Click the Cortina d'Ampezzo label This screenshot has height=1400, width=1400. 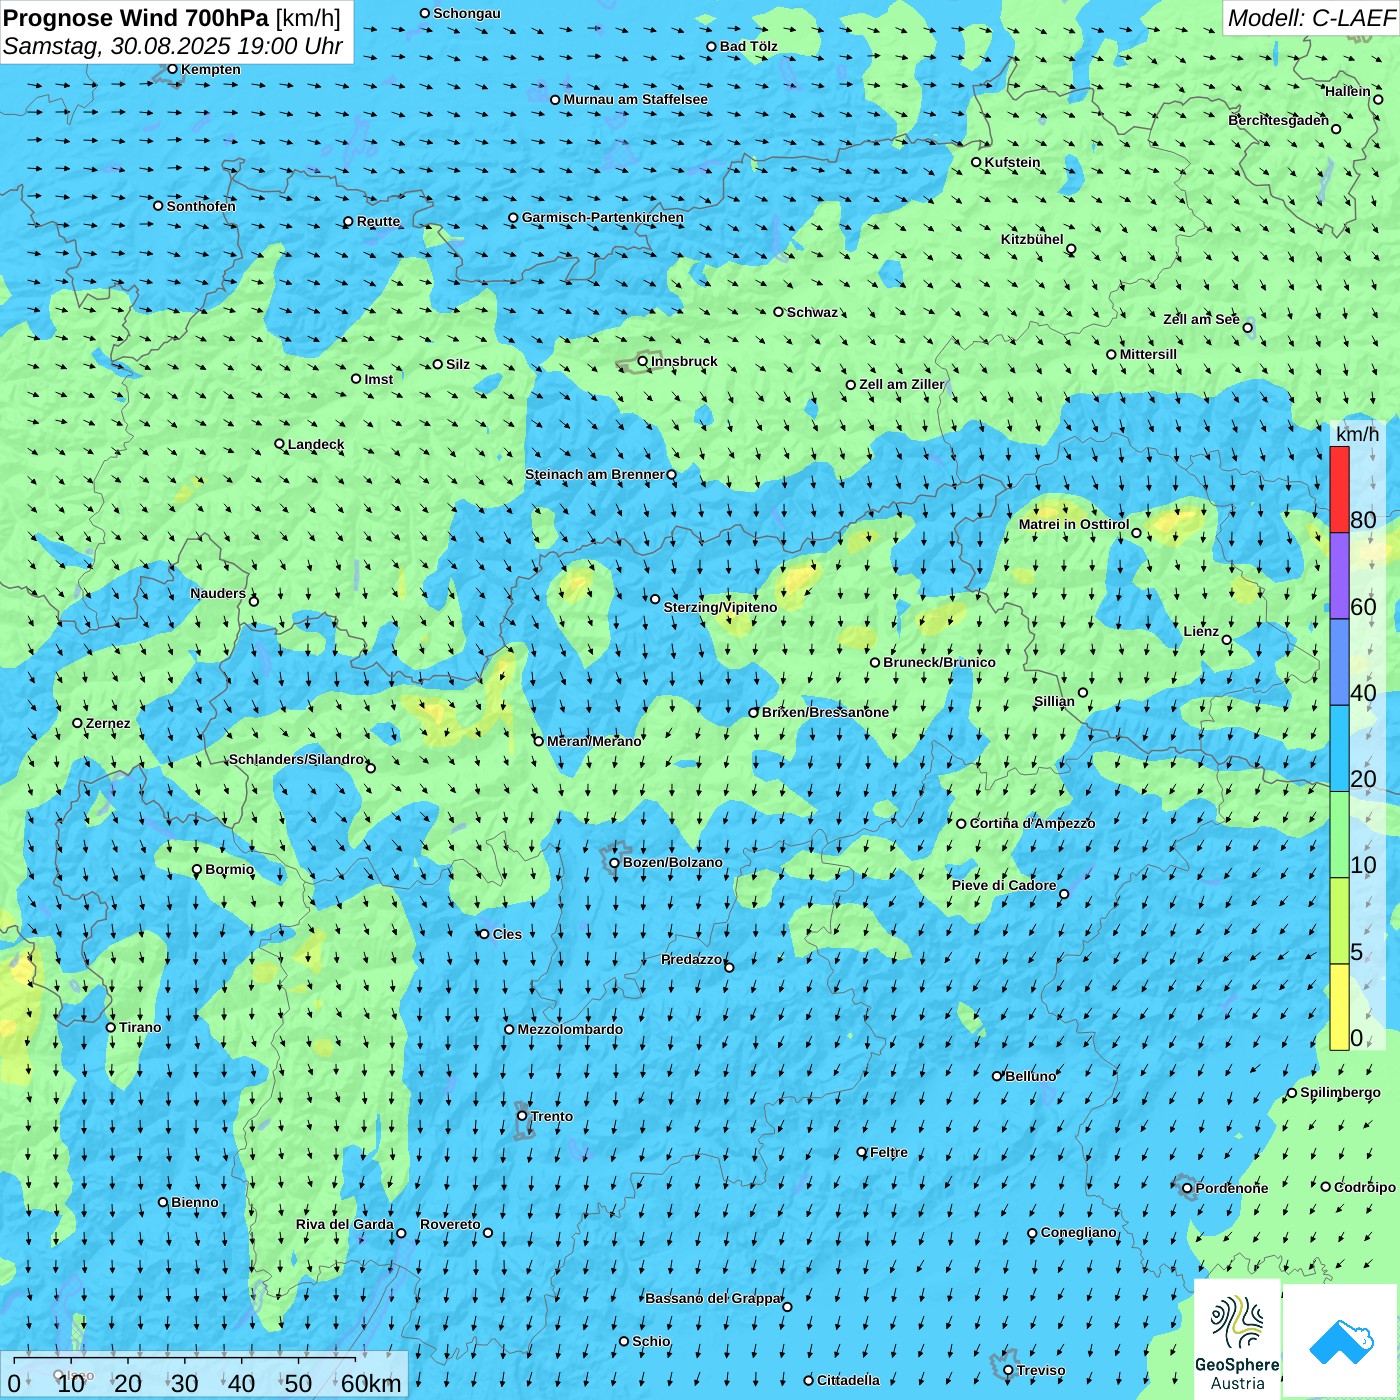[1032, 823]
